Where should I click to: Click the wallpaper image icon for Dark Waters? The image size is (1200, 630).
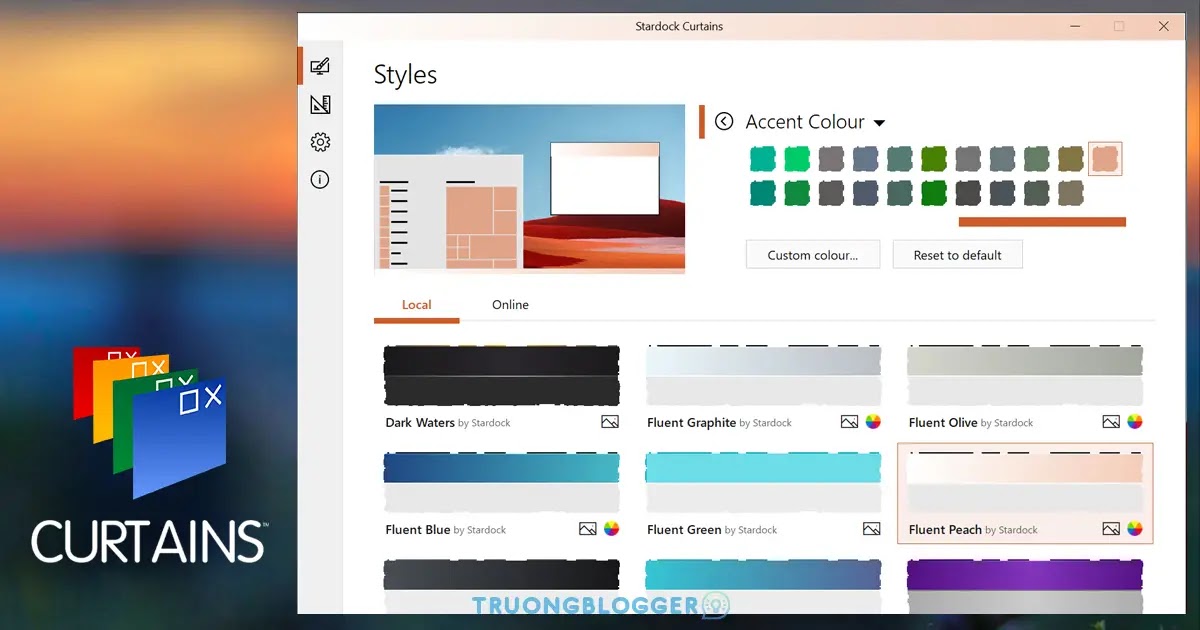610,422
